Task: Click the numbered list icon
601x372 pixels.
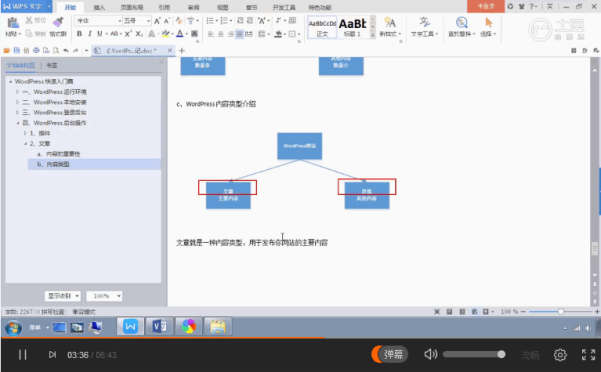Action: point(224,21)
